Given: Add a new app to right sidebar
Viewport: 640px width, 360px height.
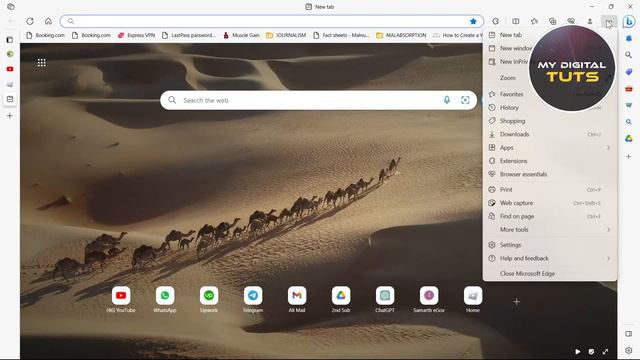Looking at the screenshot, I should [629, 156].
